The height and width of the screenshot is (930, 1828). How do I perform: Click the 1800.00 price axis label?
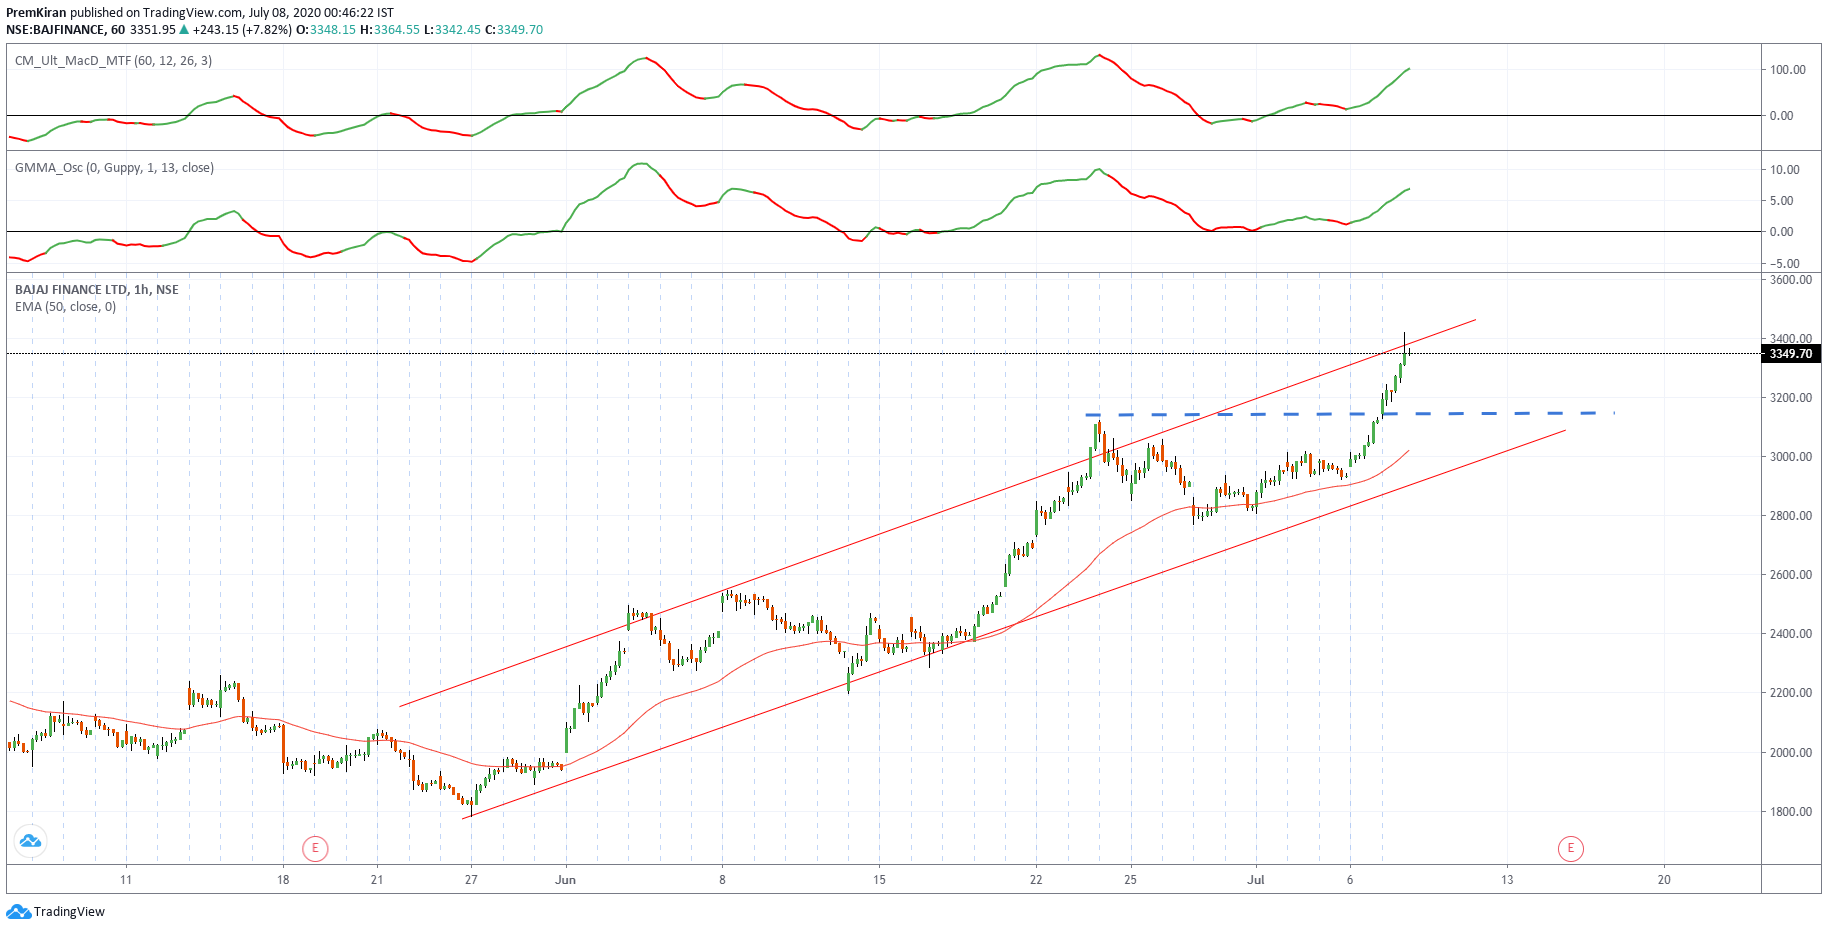click(1791, 812)
